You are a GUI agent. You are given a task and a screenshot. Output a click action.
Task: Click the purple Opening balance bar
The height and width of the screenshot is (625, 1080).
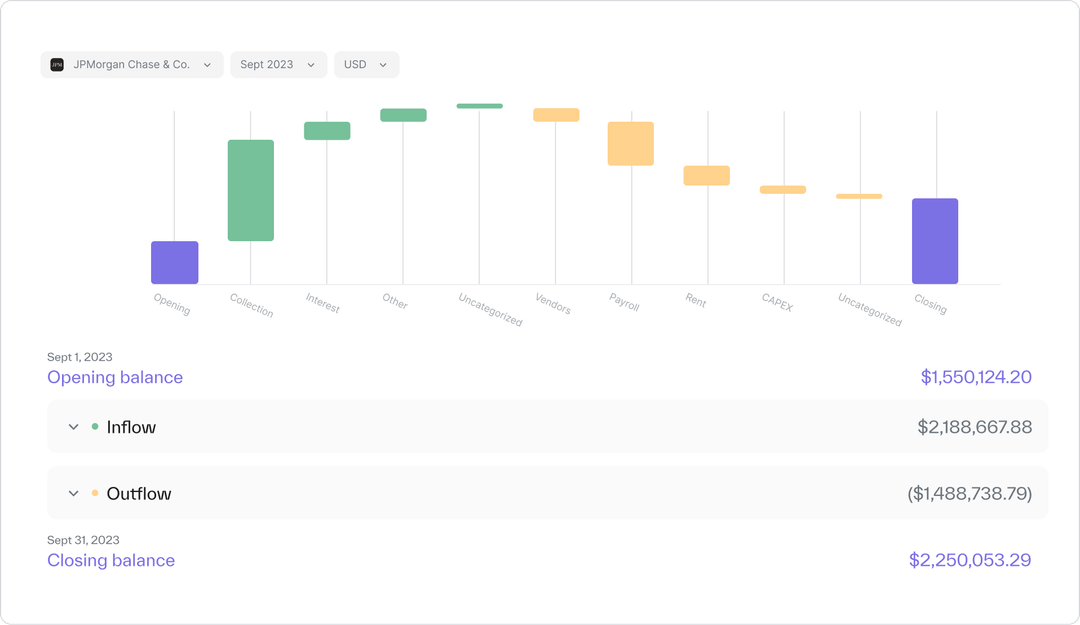(173, 261)
